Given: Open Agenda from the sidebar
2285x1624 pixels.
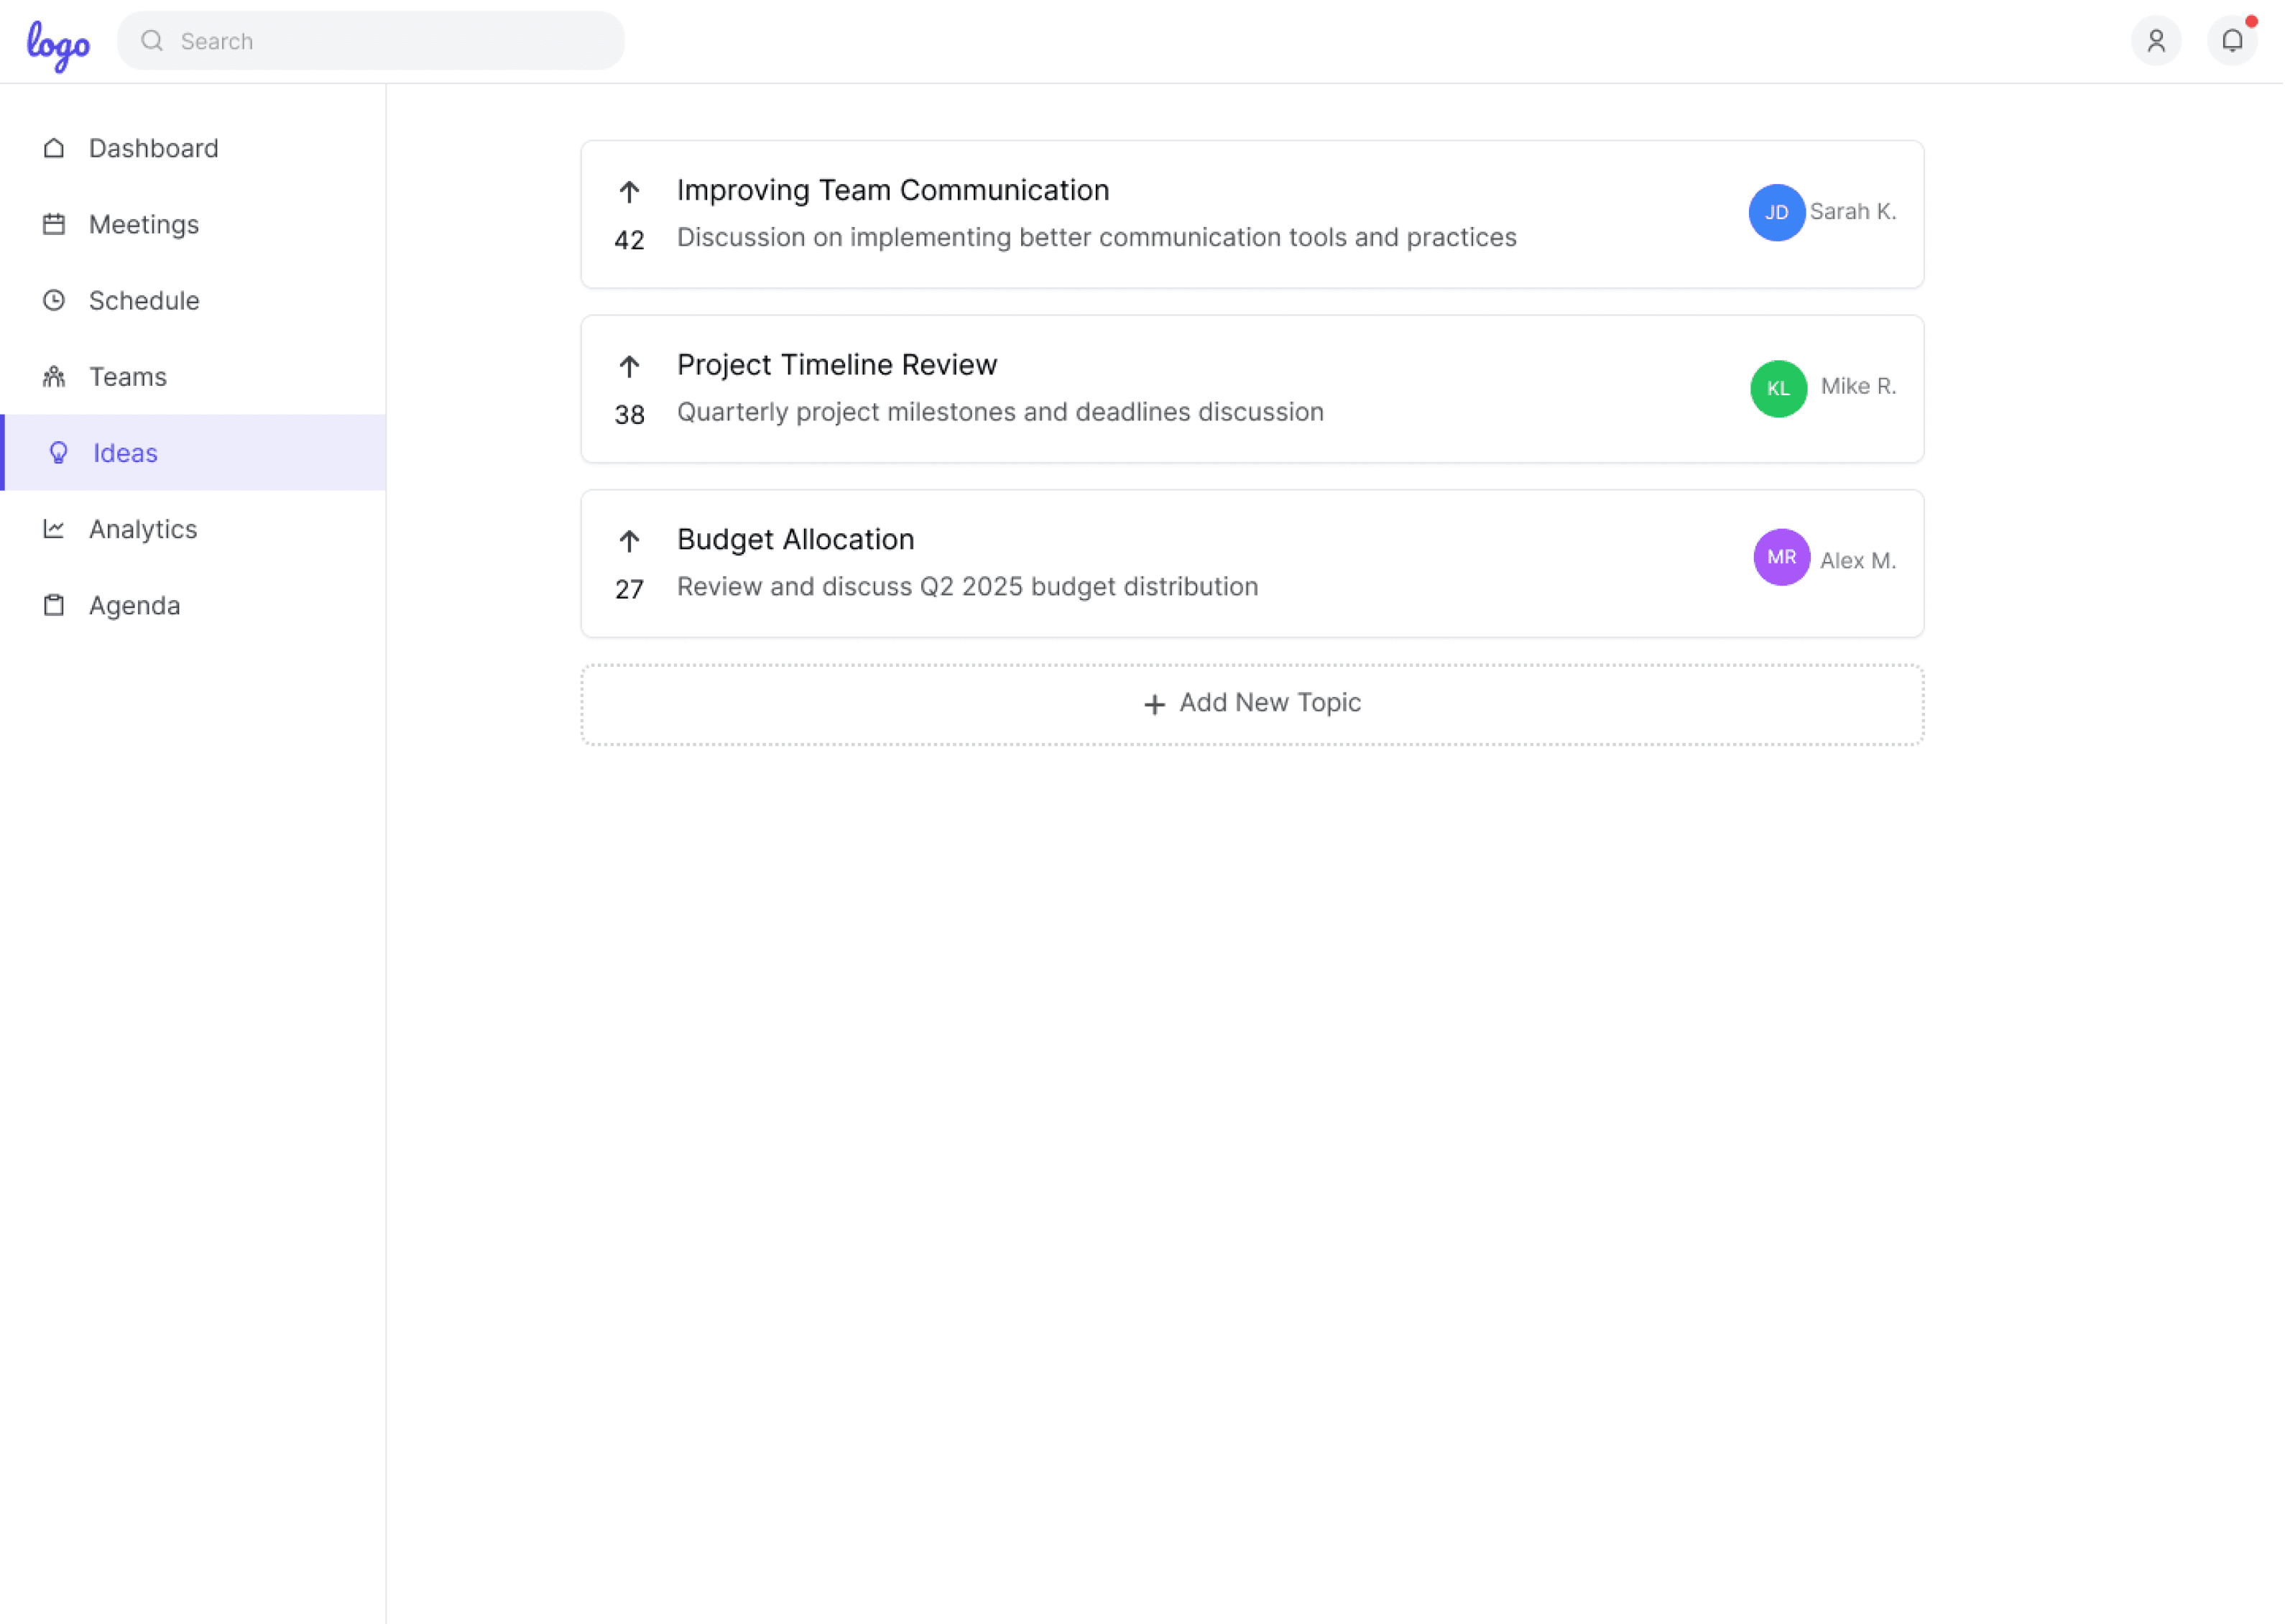Looking at the screenshot, I should pyautogui.click(x=134, y=605).
